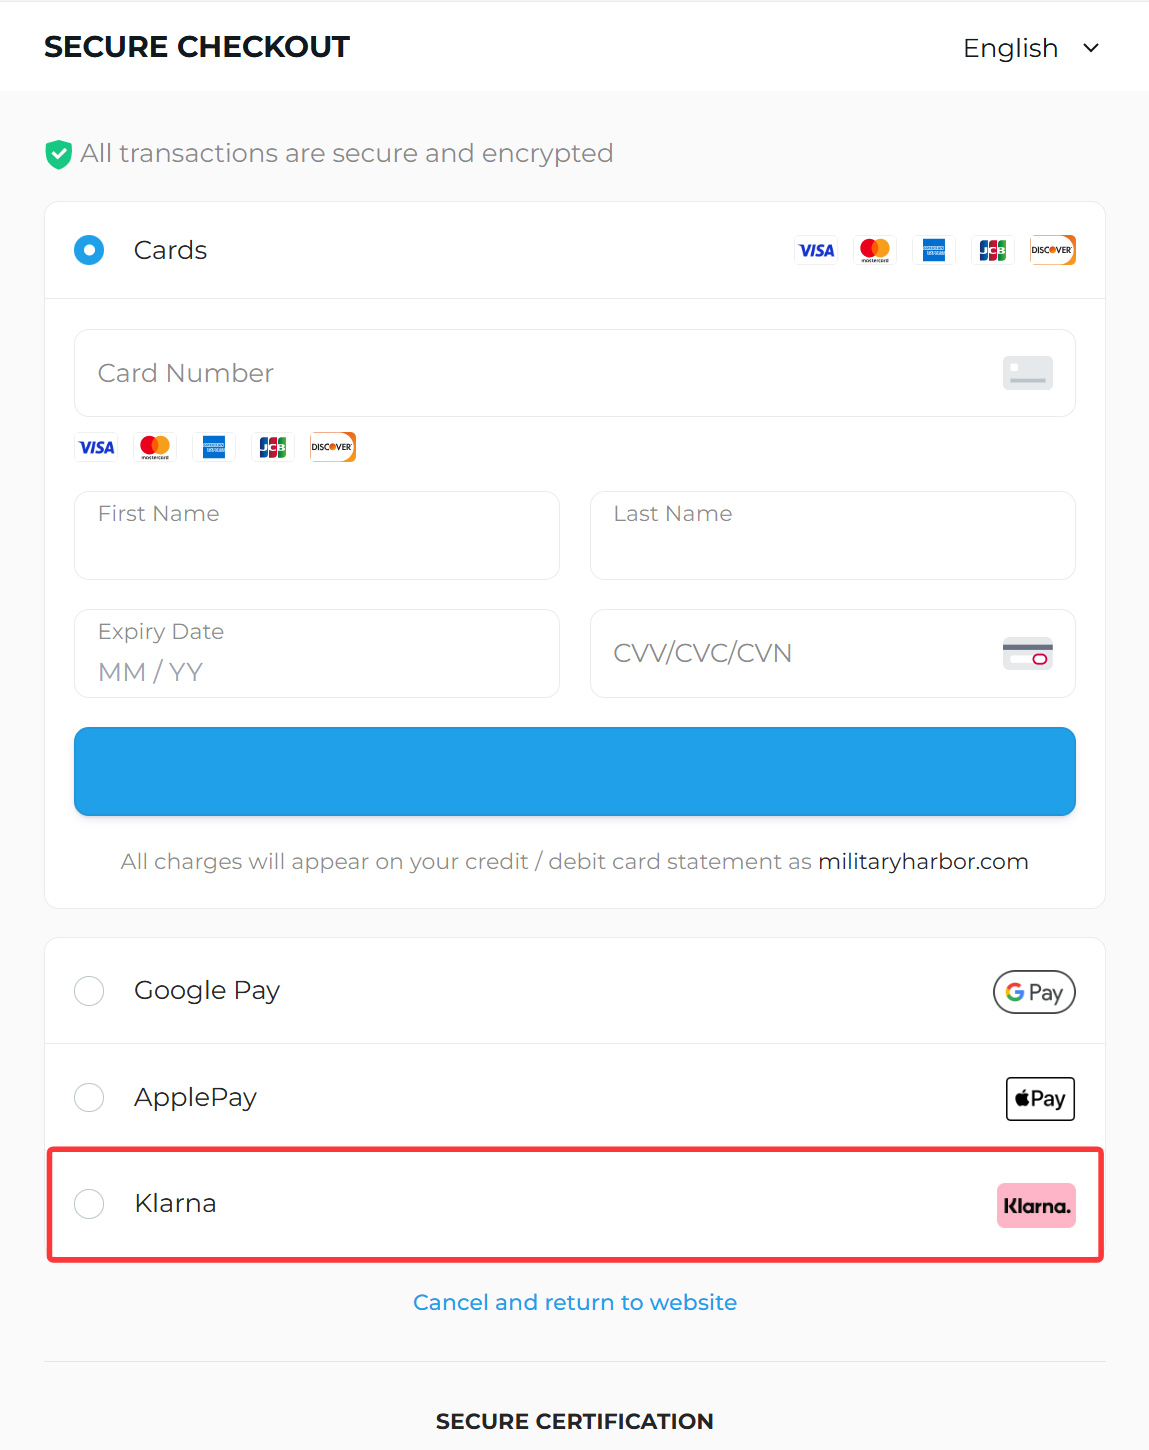Image resolution: width=1149 pixels, height=1450 pixels.
Task: Open the English language dropdown
Action: (x=1030, y=48)
